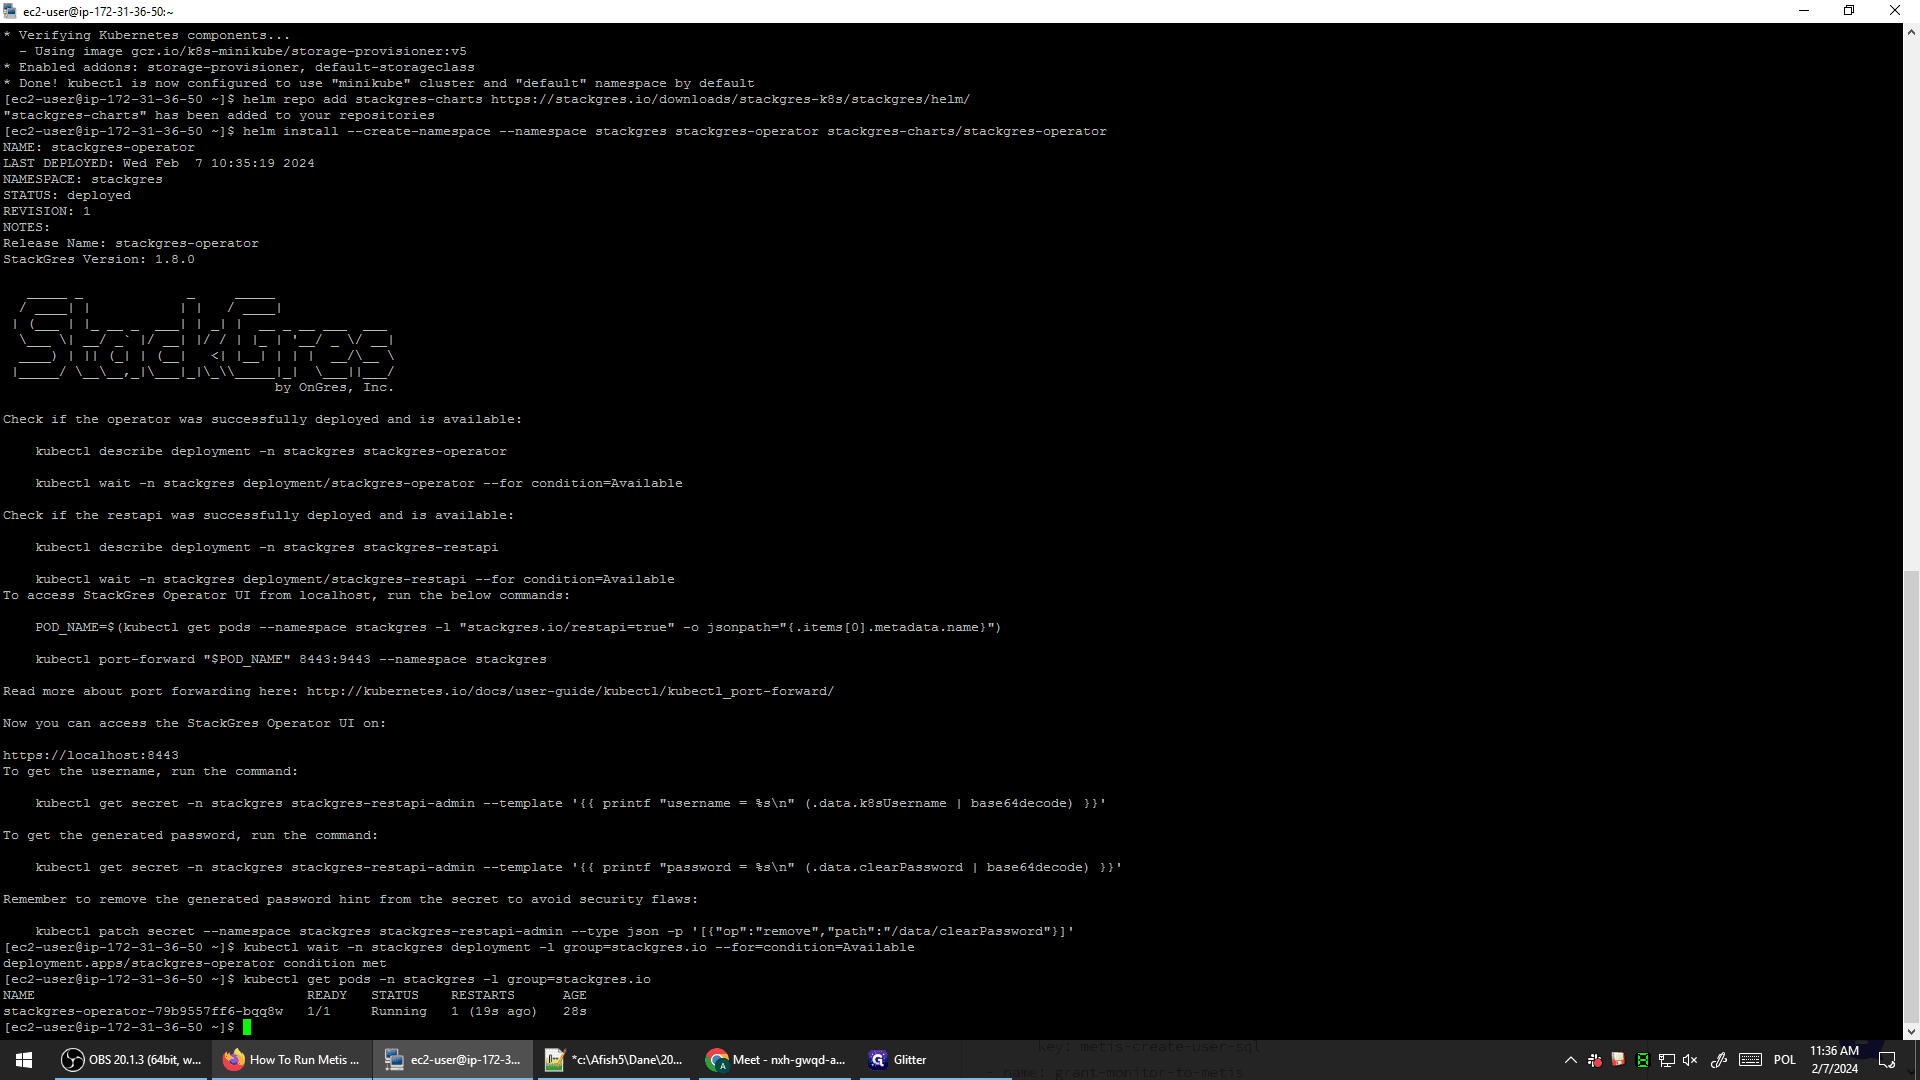1920x1080 pixels.
Task: Click the 'LAST DEPLOYED: Wed Feb 7' line
Action: pyautogui.click(x=159, y=163)
